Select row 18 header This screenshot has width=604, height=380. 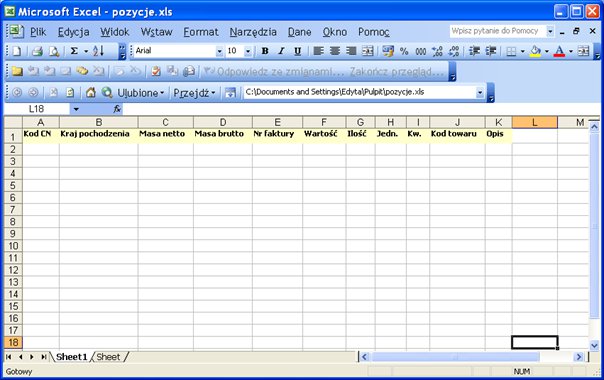13,342
